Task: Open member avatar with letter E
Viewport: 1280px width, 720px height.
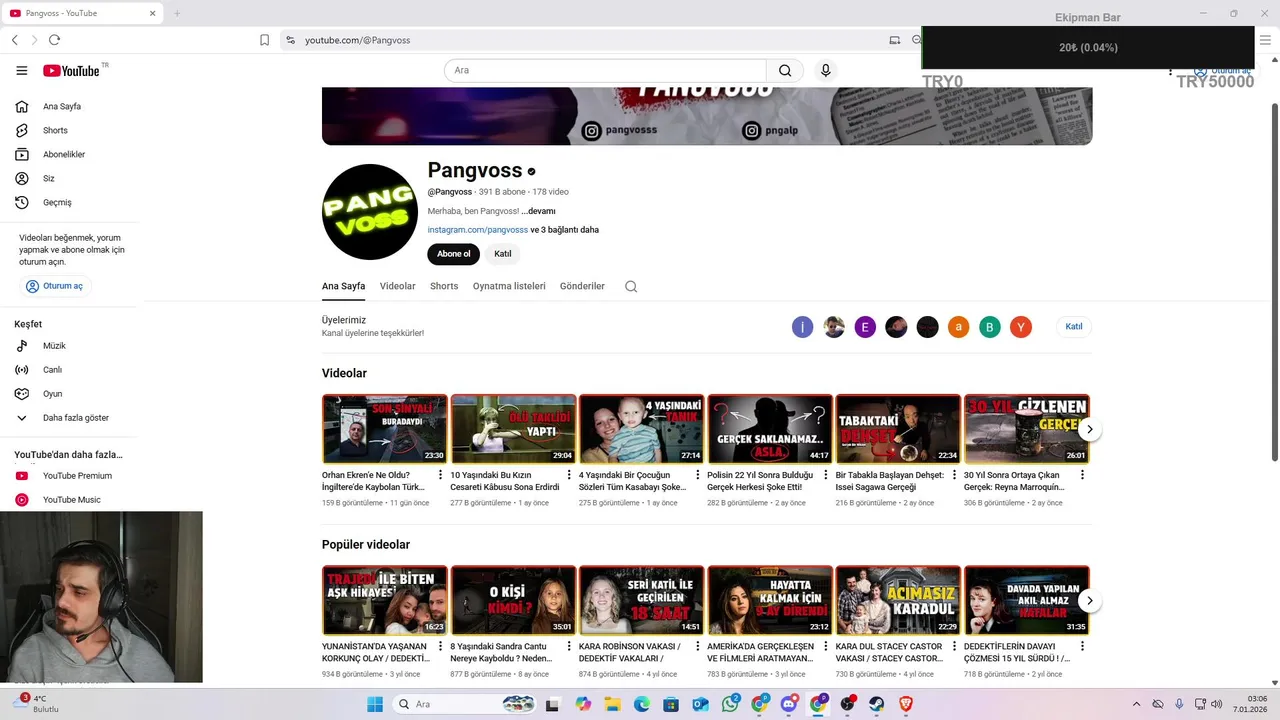Action: pyautogui.click(x=865, y=327)
